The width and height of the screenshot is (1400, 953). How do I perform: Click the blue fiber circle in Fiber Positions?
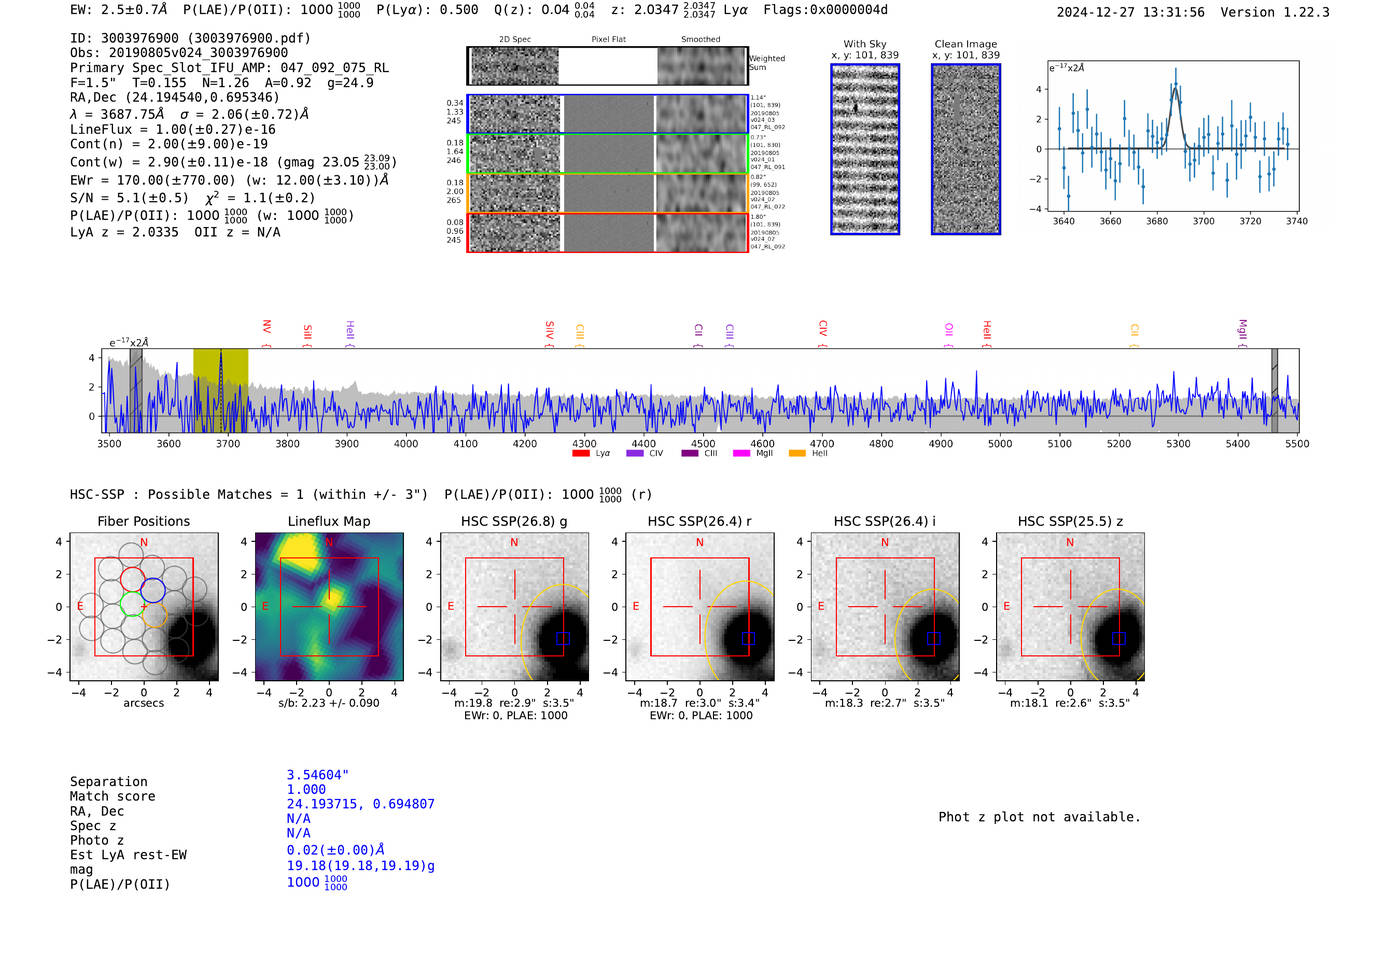pos(153,590)
